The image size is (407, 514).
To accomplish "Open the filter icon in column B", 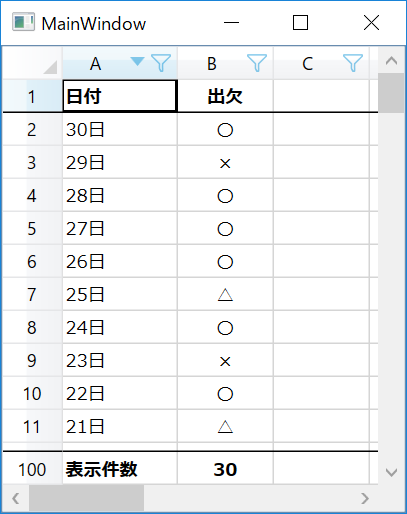I will coord(257,63).
